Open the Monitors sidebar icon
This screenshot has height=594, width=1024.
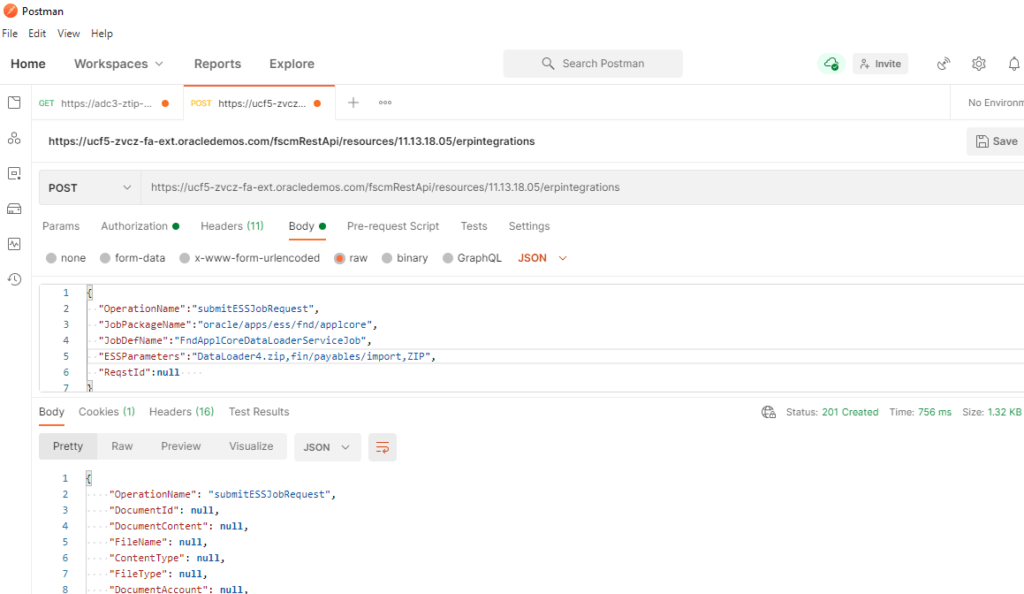click(x=14, y=243)
